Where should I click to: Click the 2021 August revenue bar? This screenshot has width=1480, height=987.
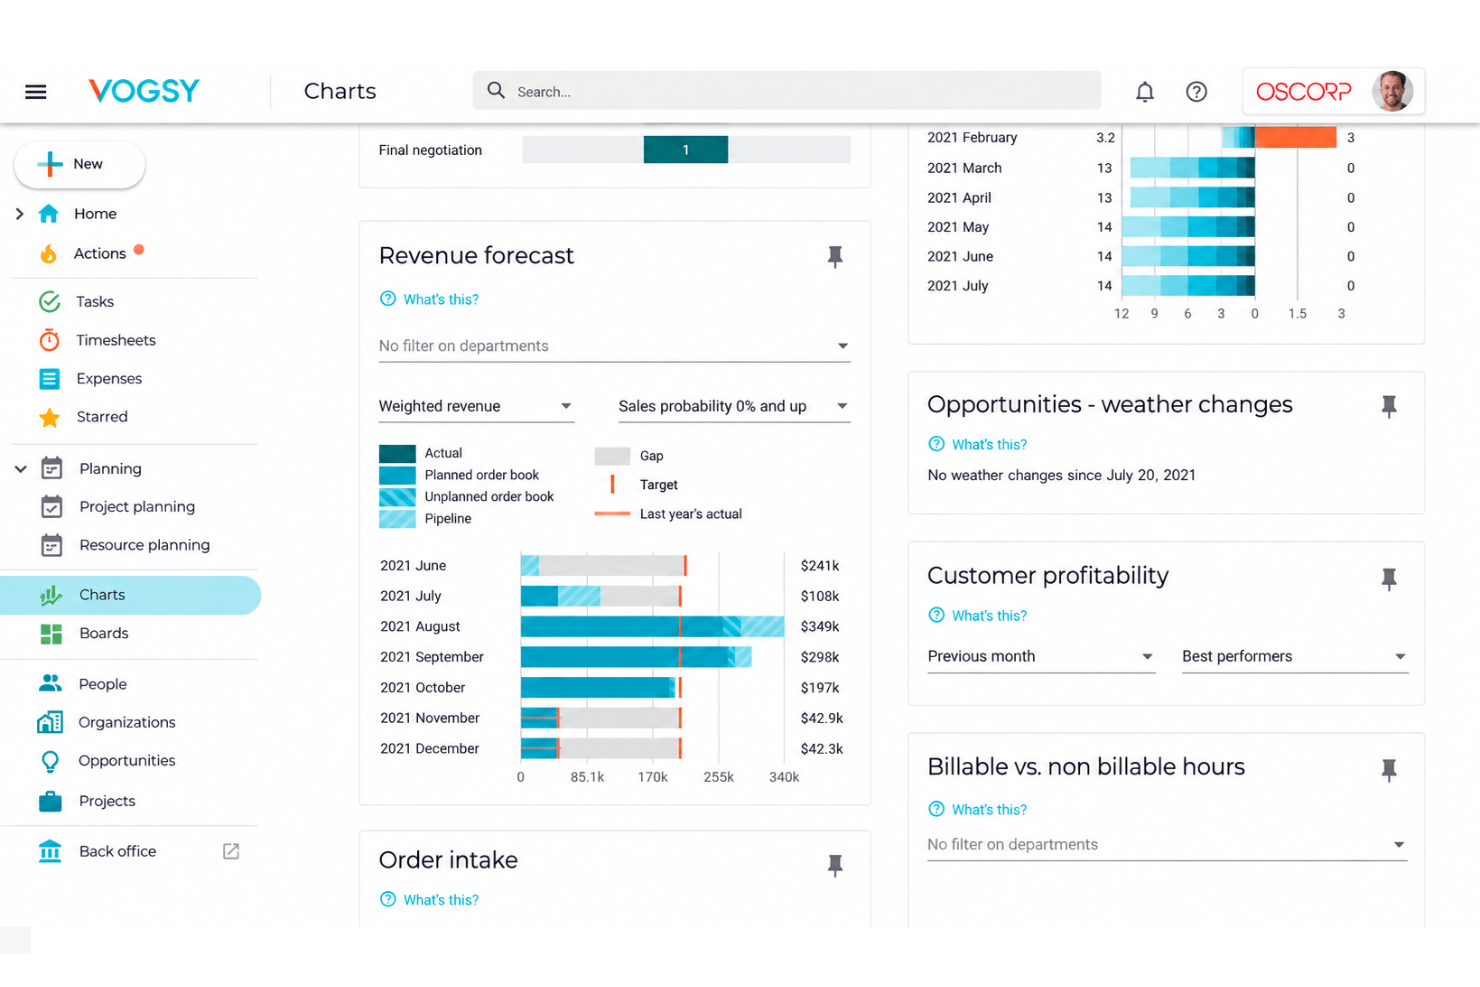click(652, 627)
